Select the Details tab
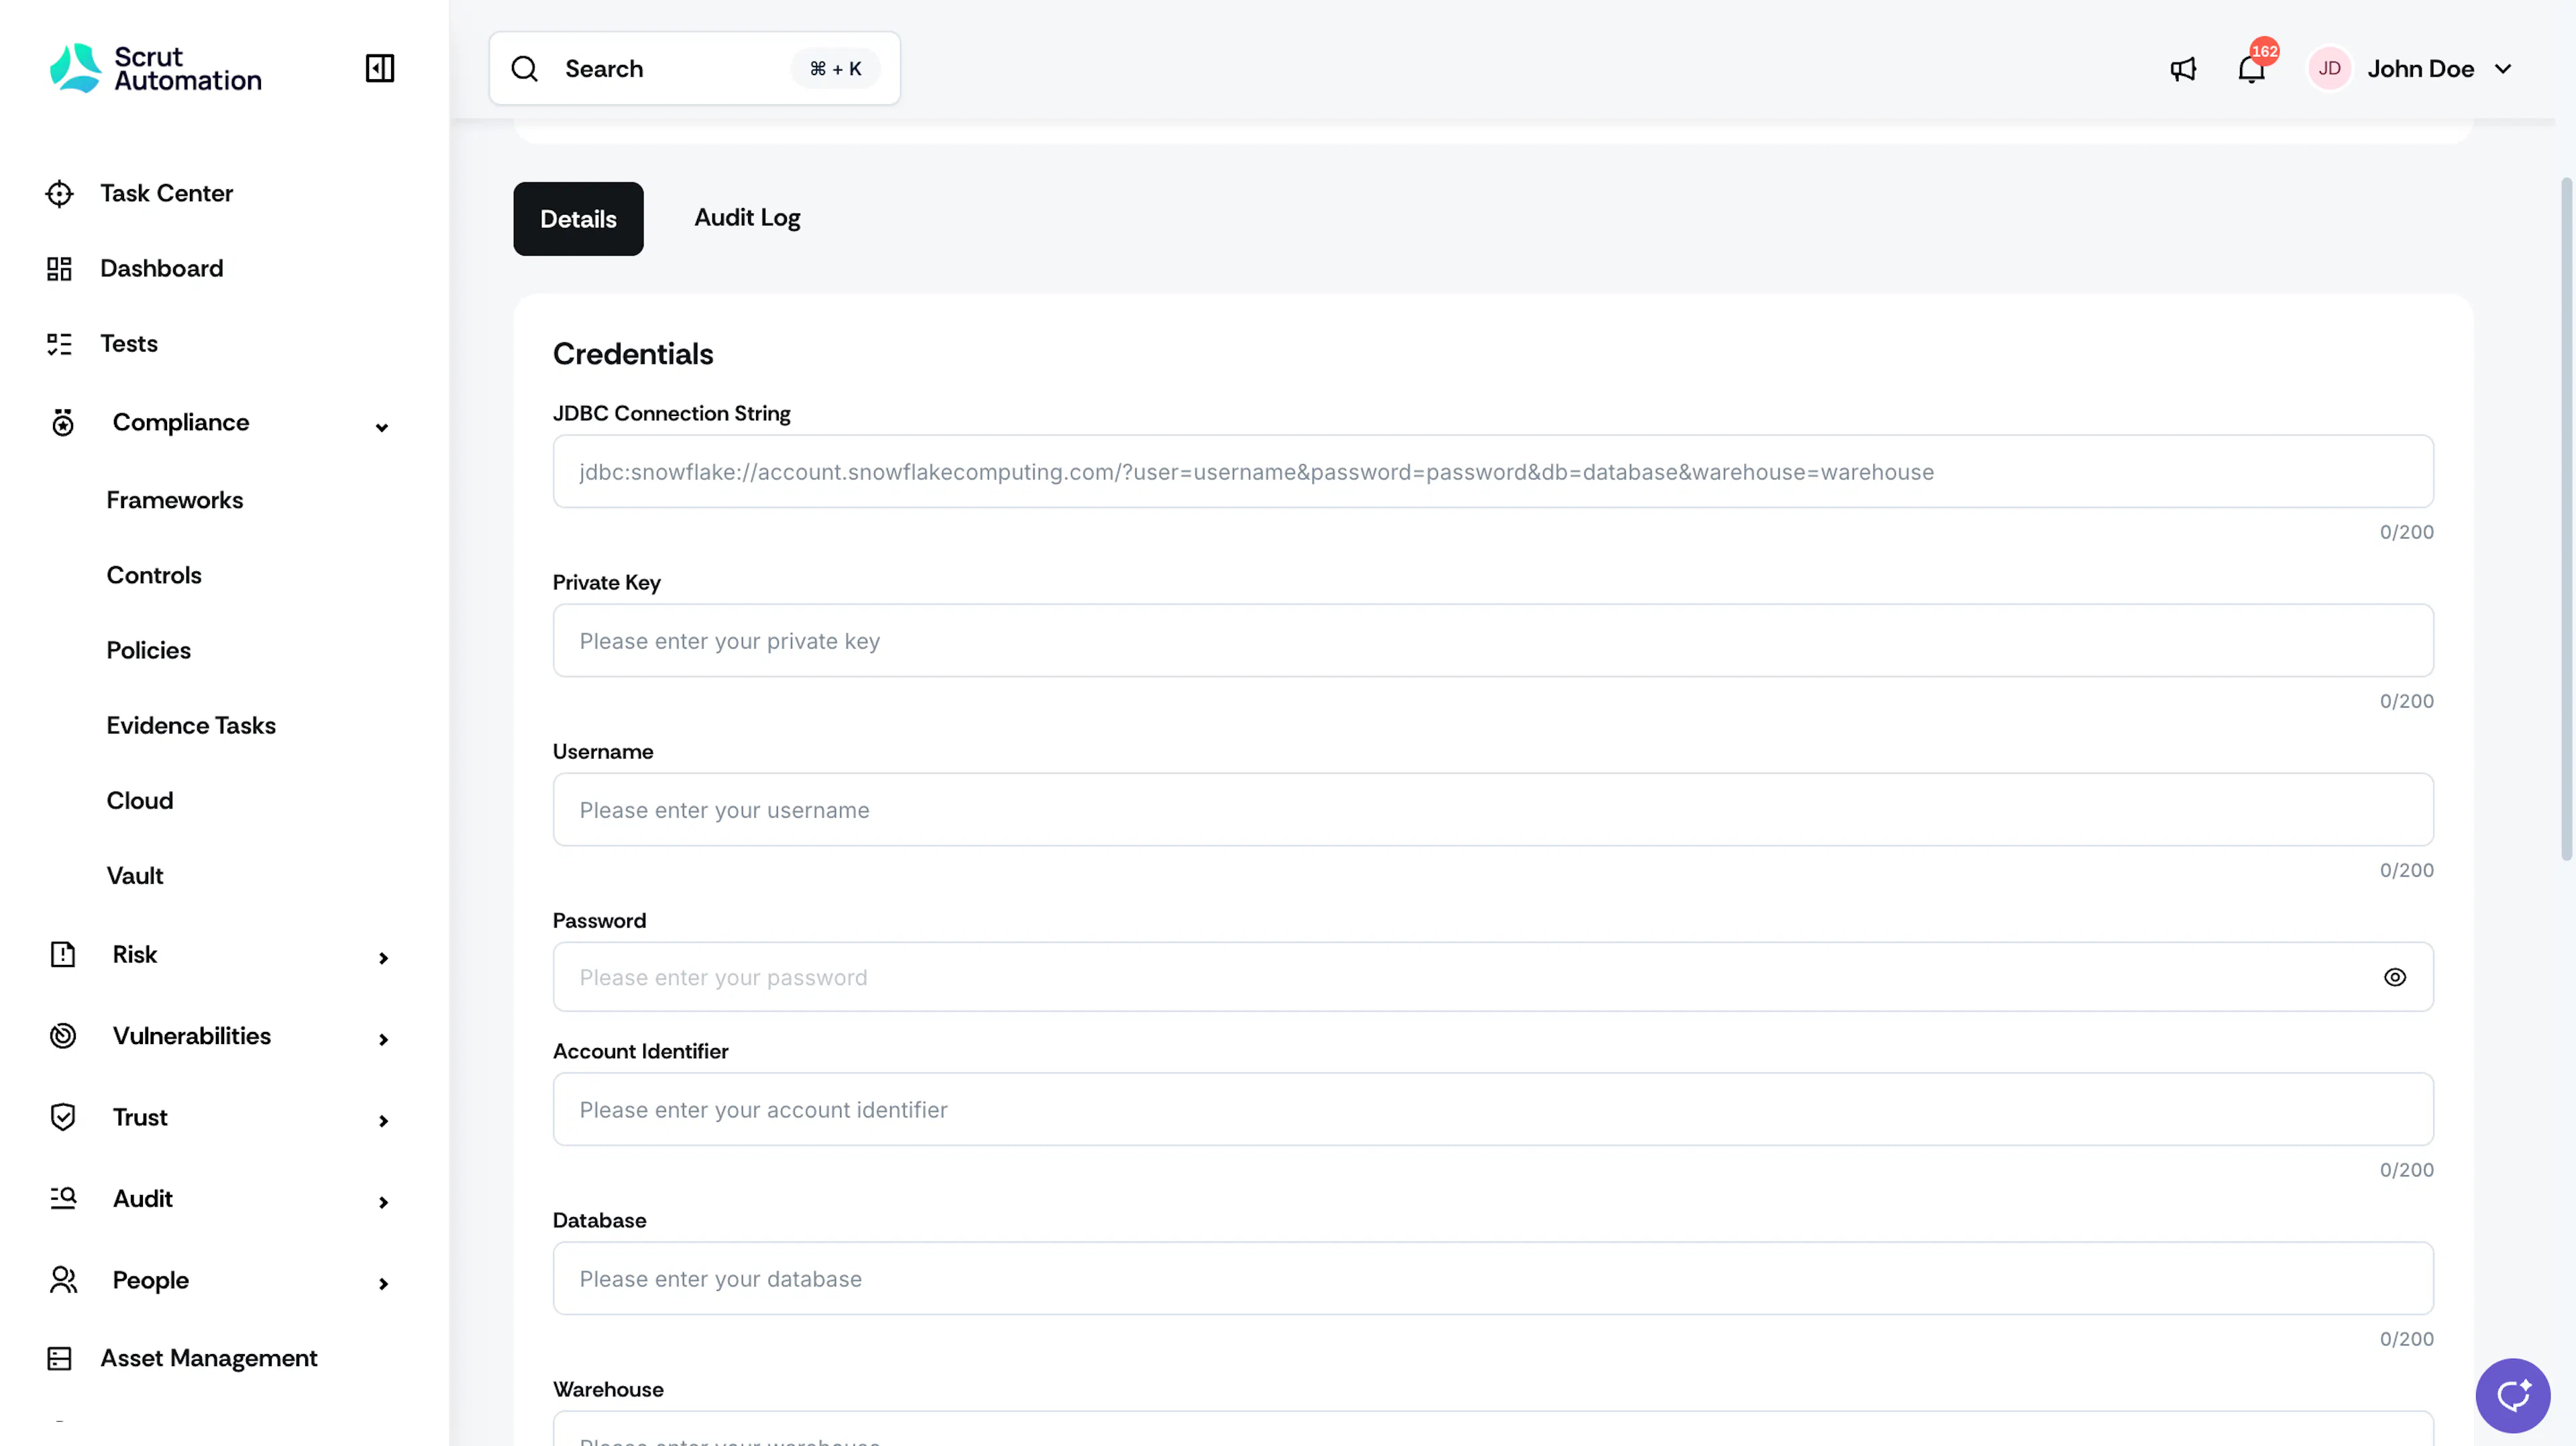This screenshot has width=2576, height=1446. 578,218
